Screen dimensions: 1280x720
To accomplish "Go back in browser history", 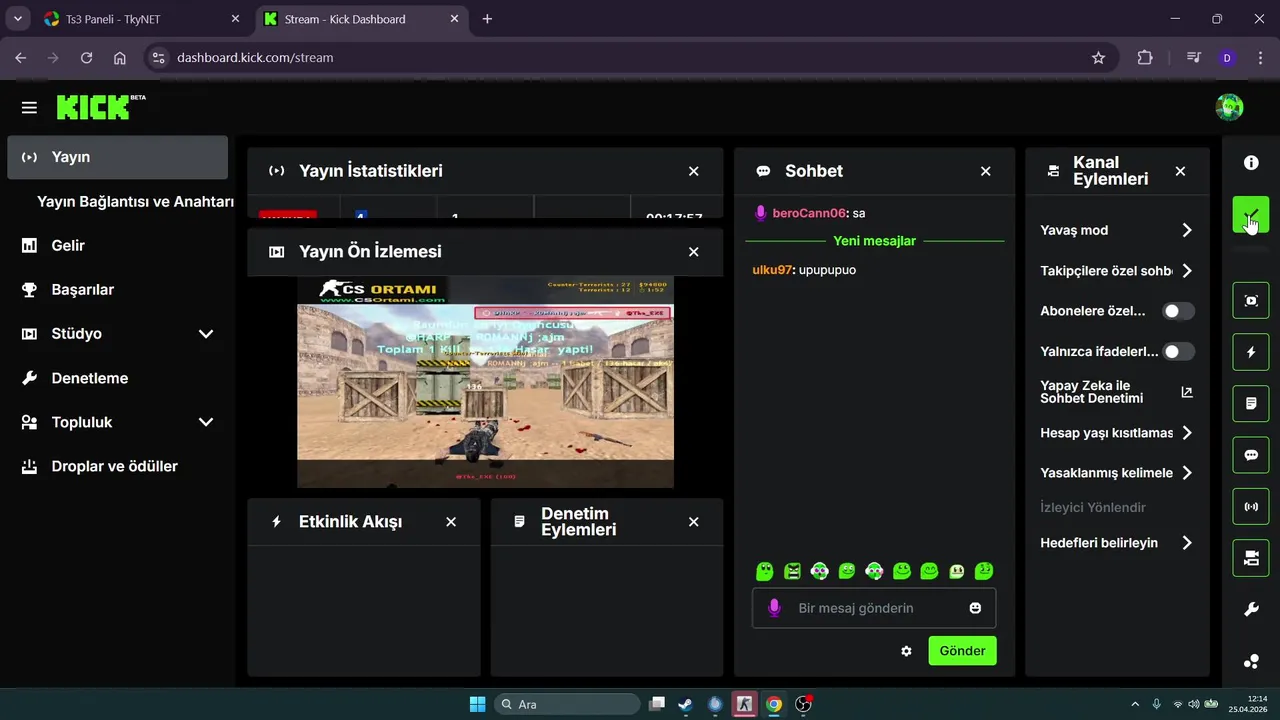I will (20, 58).
